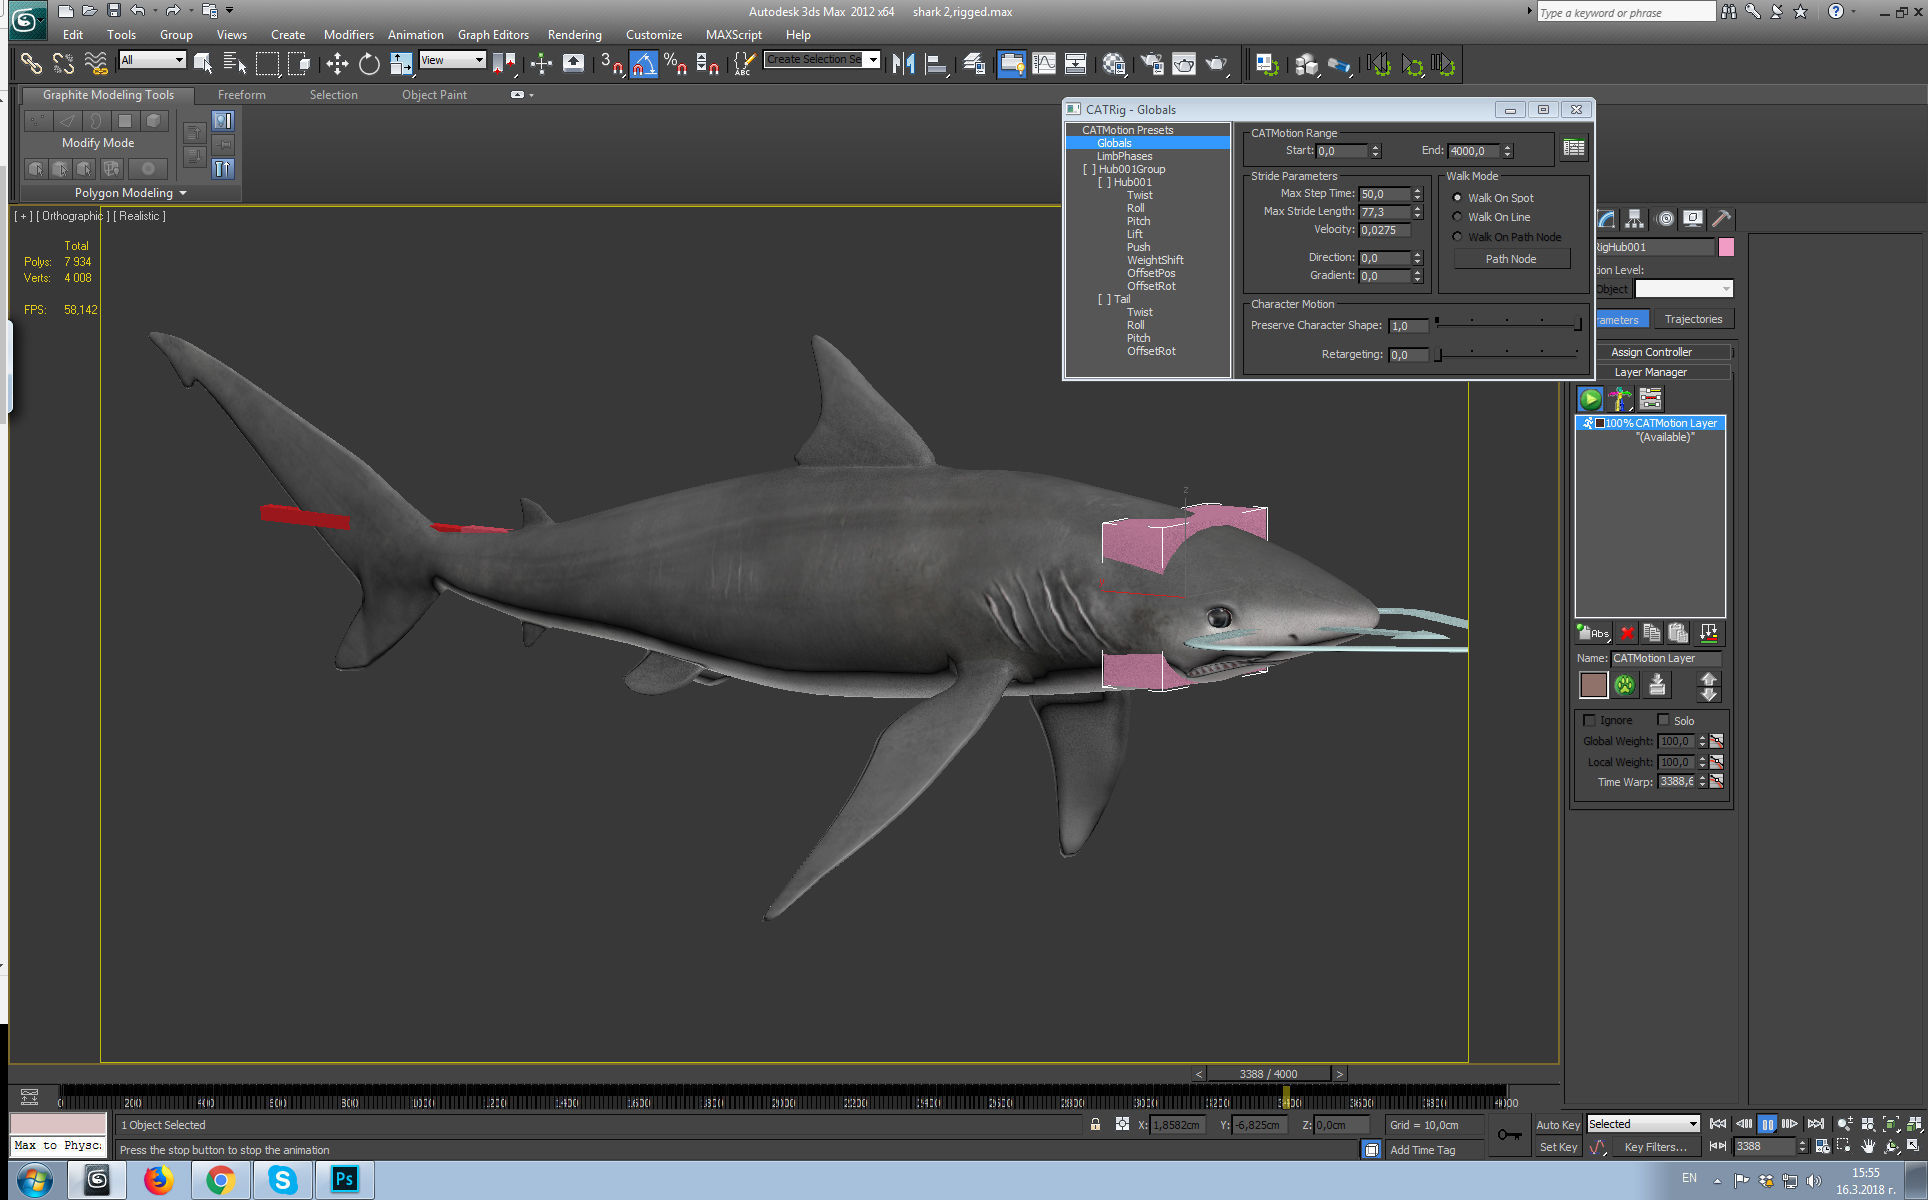Open the Animation menu

(x=415, y=34)
